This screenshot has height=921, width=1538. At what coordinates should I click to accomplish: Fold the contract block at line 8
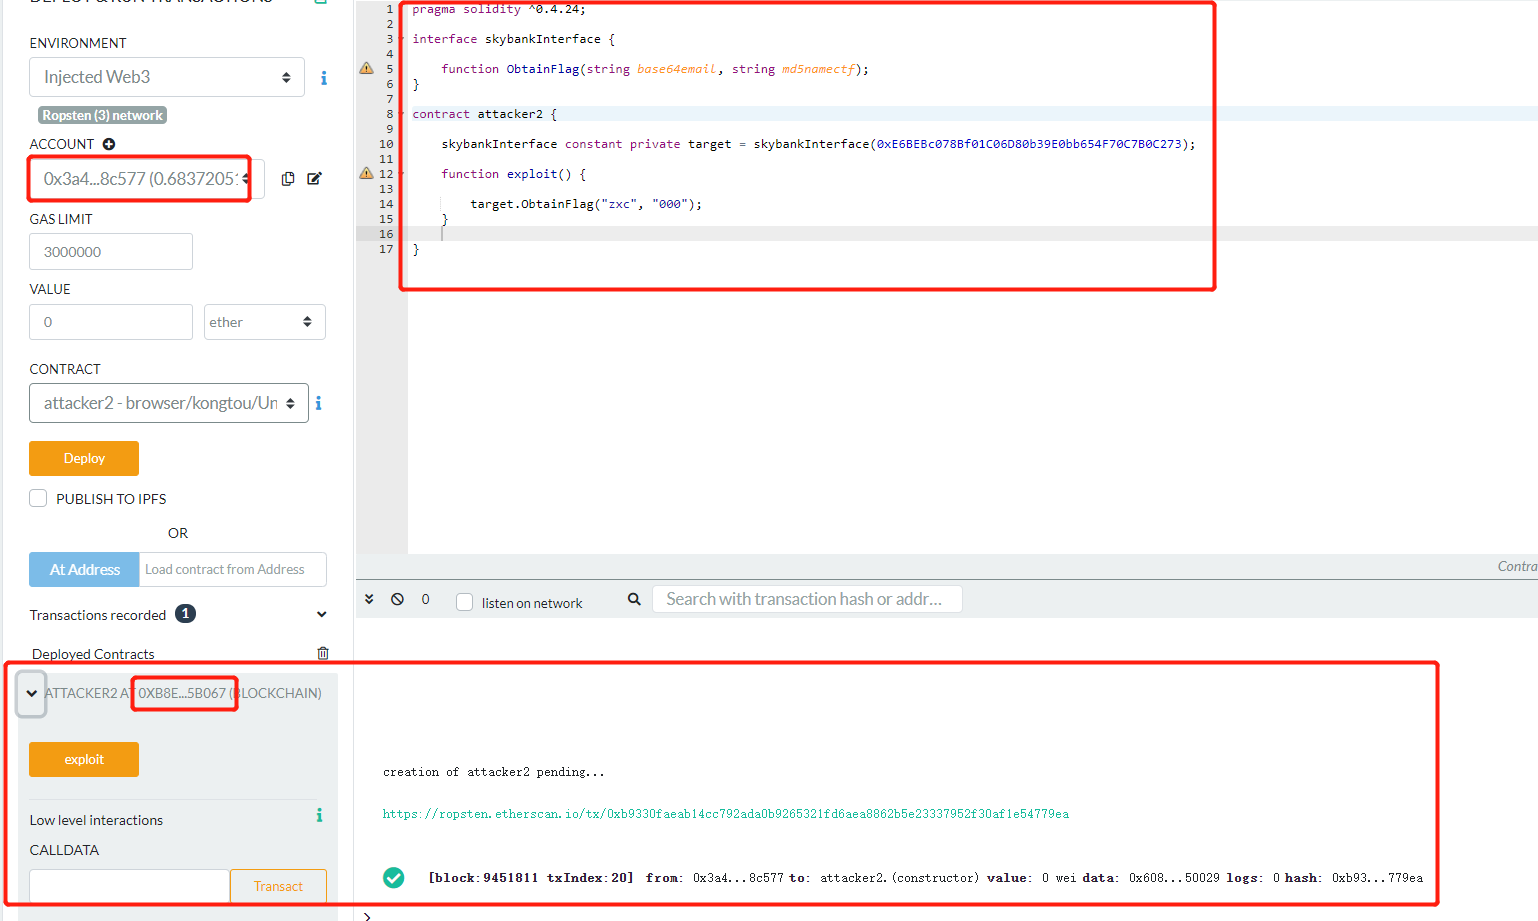point(402,114)
